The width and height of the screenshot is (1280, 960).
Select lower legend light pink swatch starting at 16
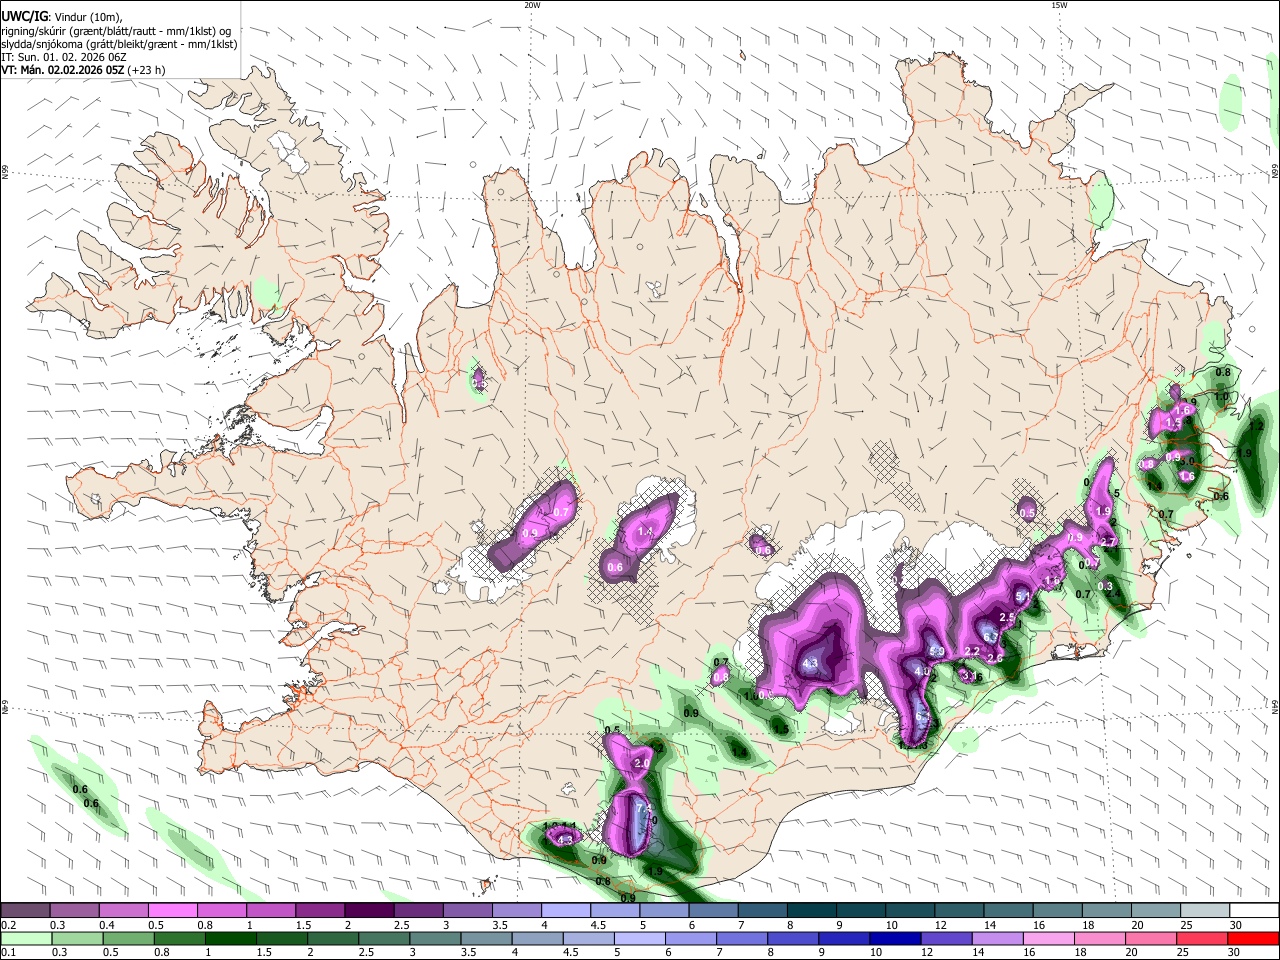(1048, 938)
